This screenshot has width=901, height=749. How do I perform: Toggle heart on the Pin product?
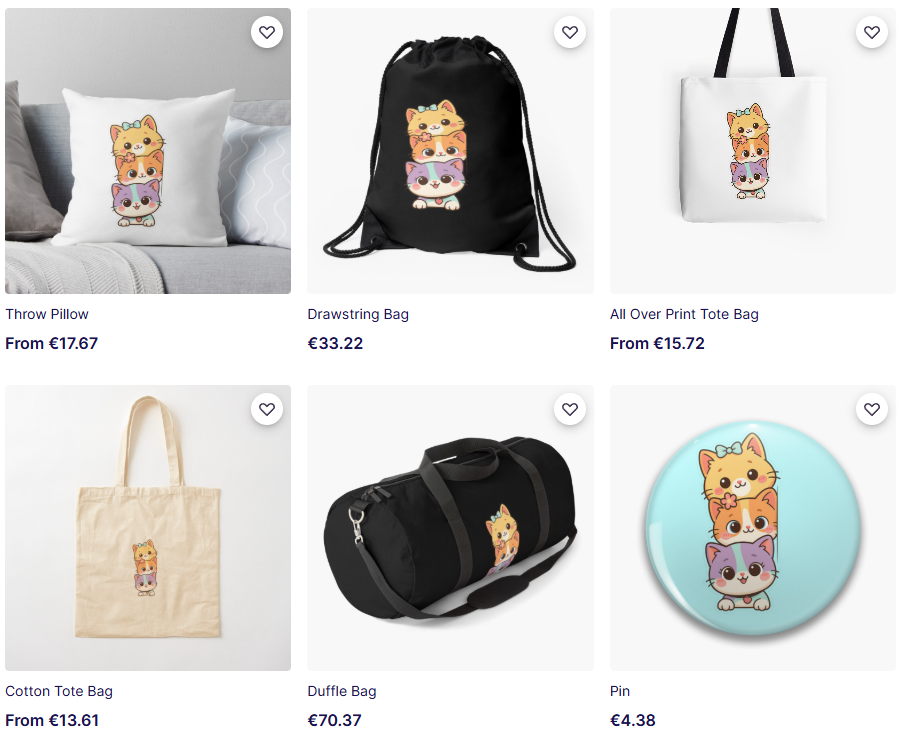[872, 409]
